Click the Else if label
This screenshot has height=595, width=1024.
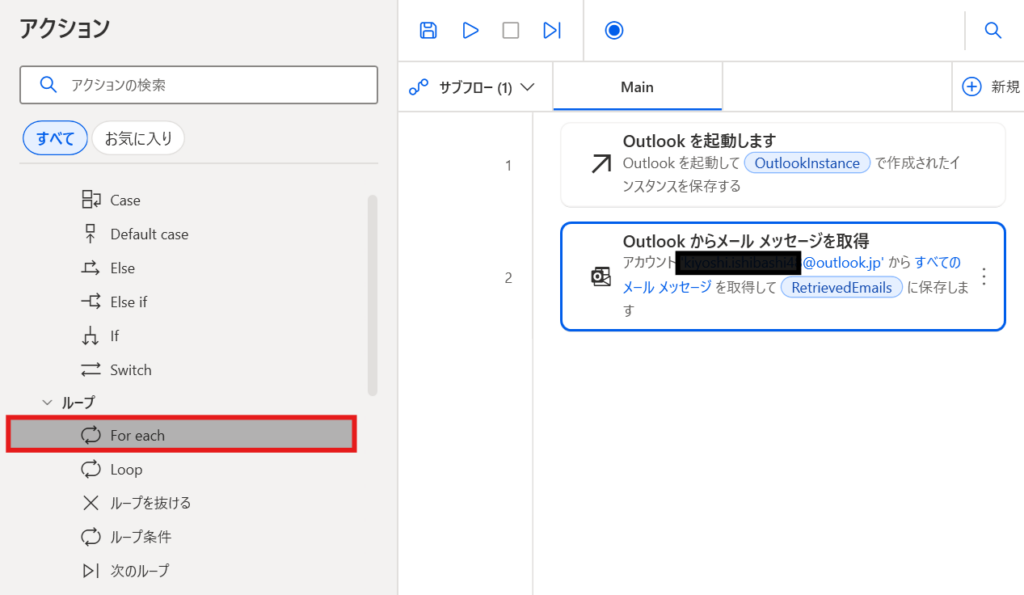(129, 302)
